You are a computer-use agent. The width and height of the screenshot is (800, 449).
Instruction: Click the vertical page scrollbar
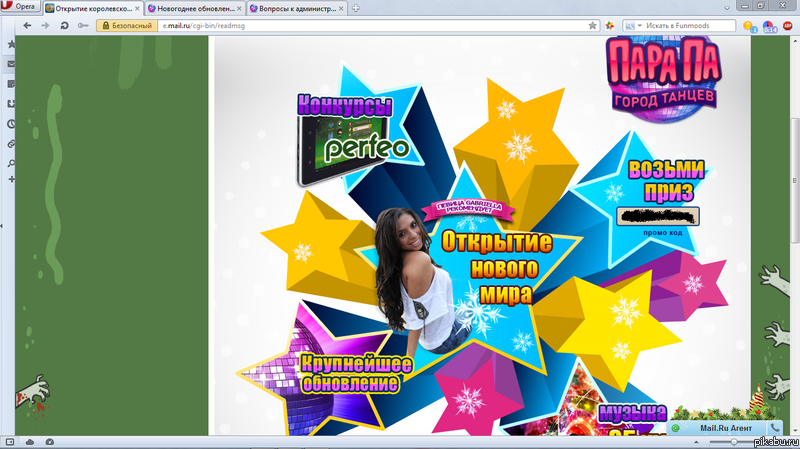(x=795, y=180)
